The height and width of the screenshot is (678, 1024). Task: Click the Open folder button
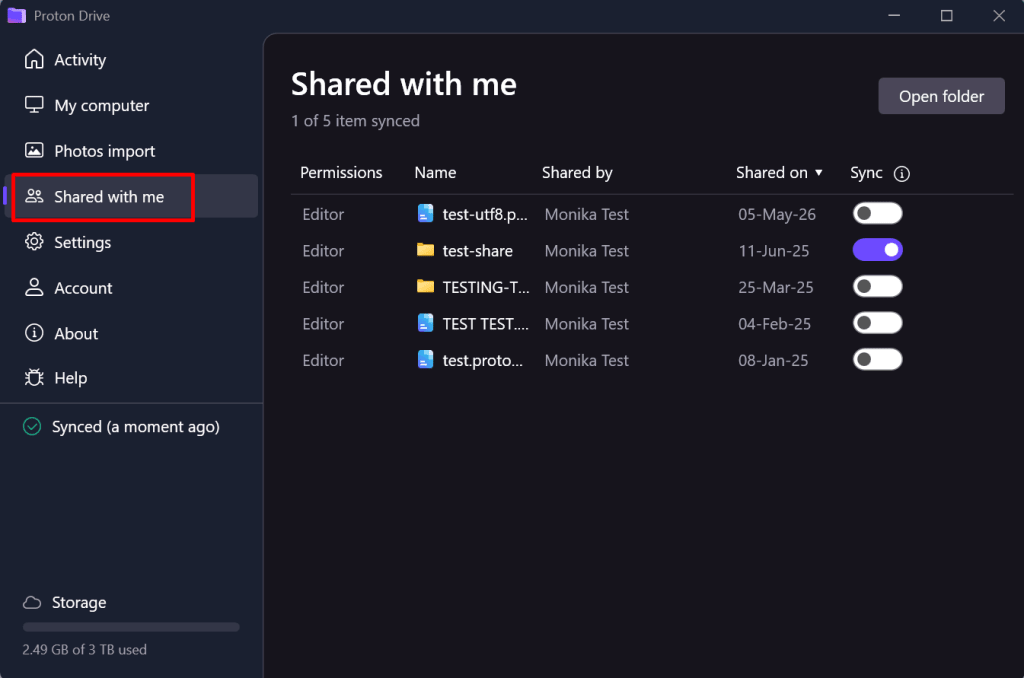[x=941, y=96]
